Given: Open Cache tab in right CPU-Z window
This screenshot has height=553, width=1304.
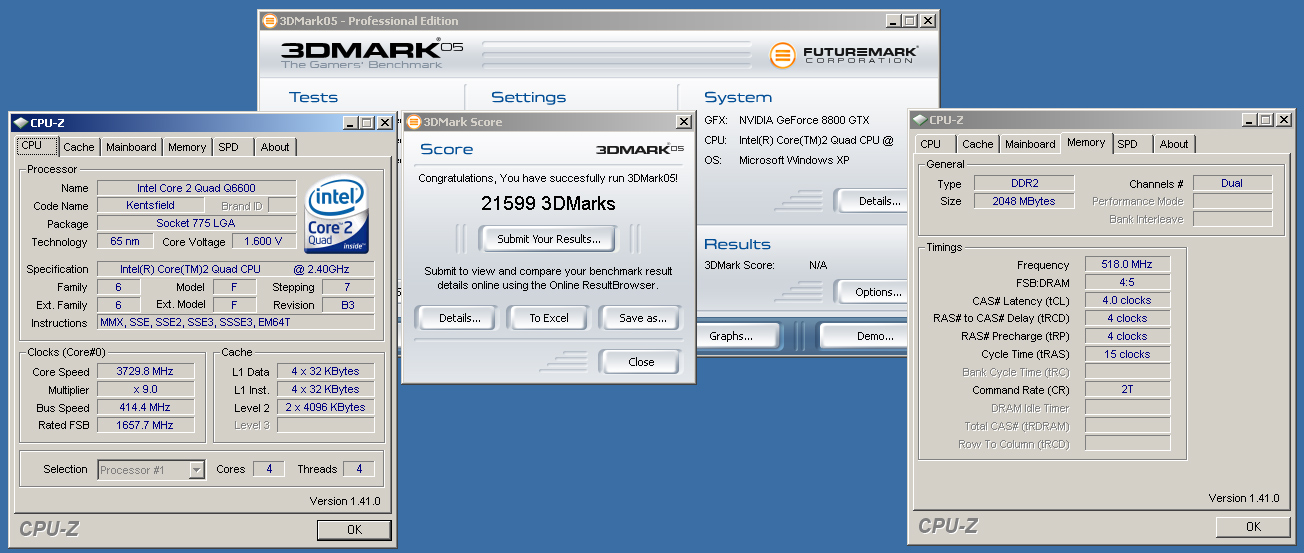Looking at the screenshot, I should (x=978, y=144).
